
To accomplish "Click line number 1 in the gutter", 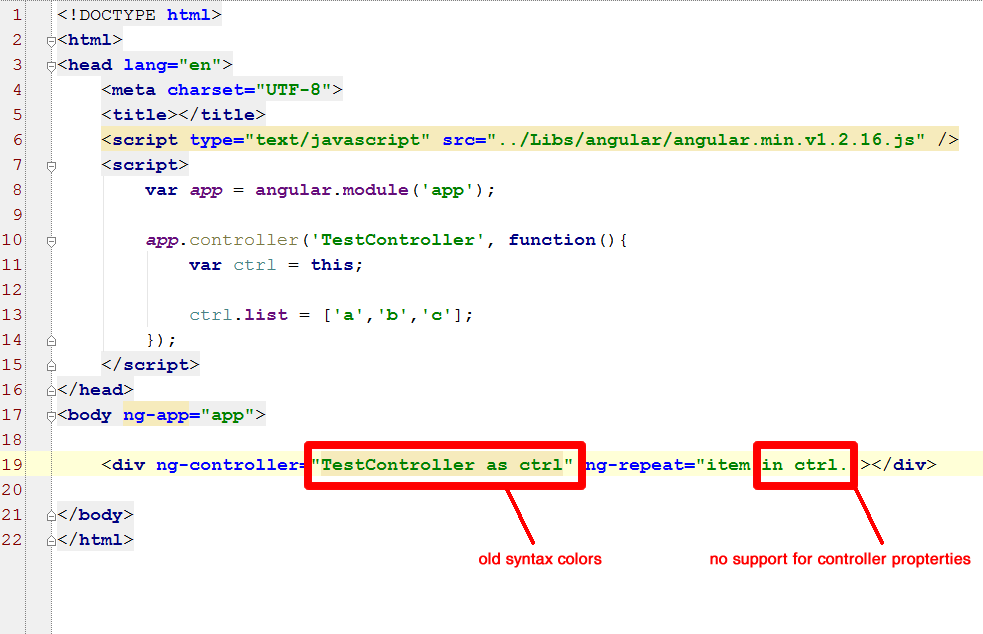I will click(x=17, y=14).
